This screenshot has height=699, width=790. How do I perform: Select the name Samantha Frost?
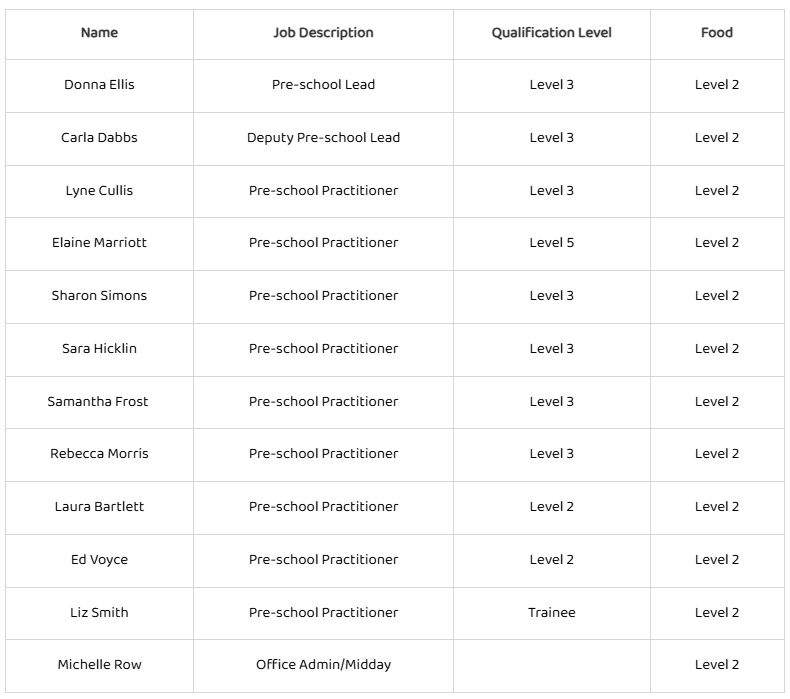coord(98,402)
